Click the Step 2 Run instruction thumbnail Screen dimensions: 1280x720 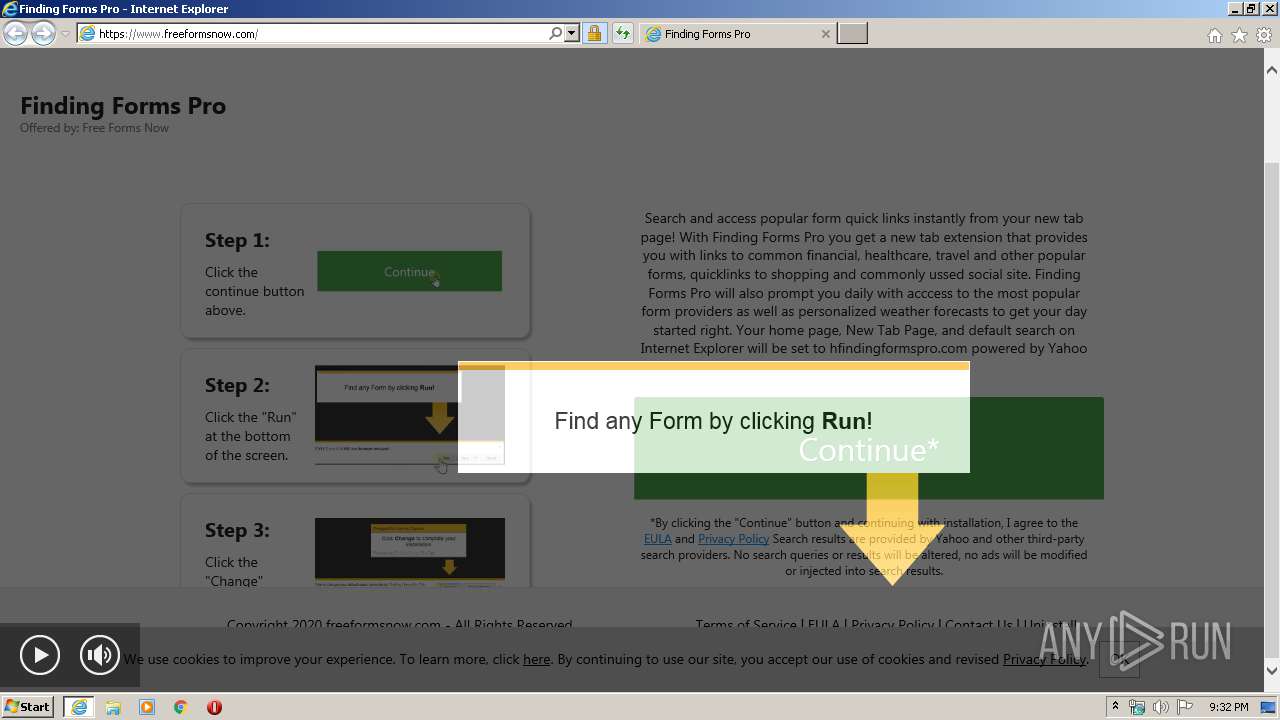[409, 415]
